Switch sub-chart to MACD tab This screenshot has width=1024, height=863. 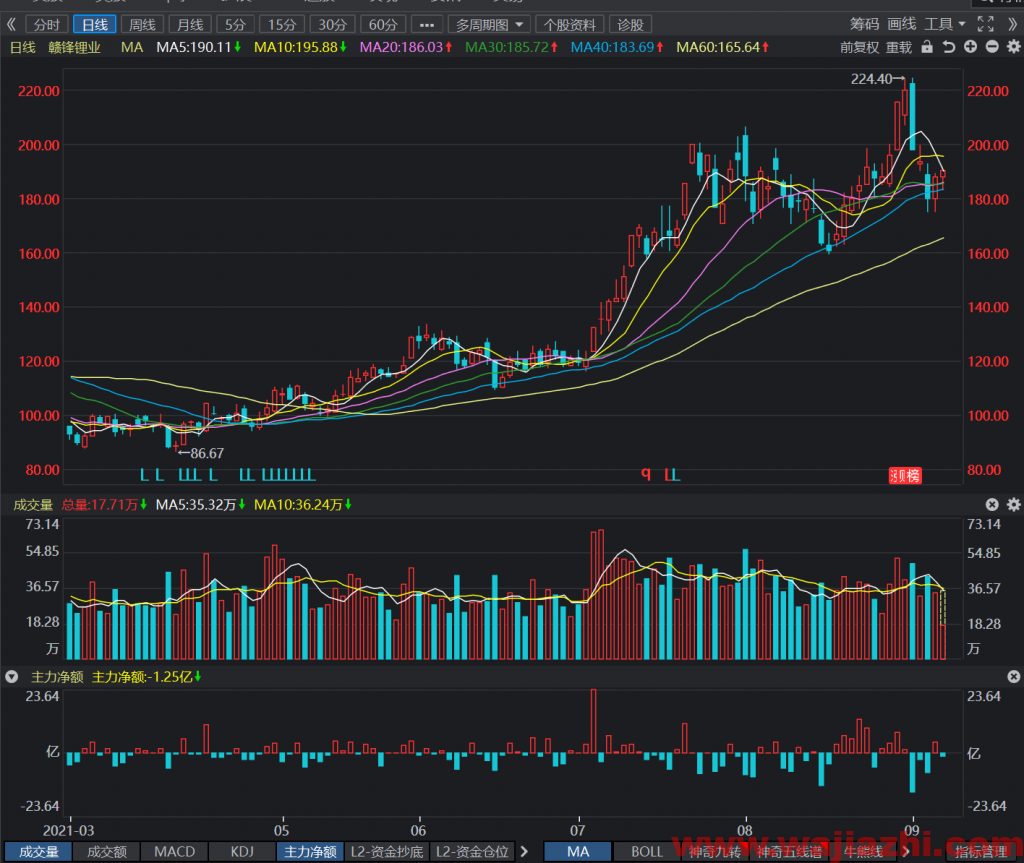(174, 851)
